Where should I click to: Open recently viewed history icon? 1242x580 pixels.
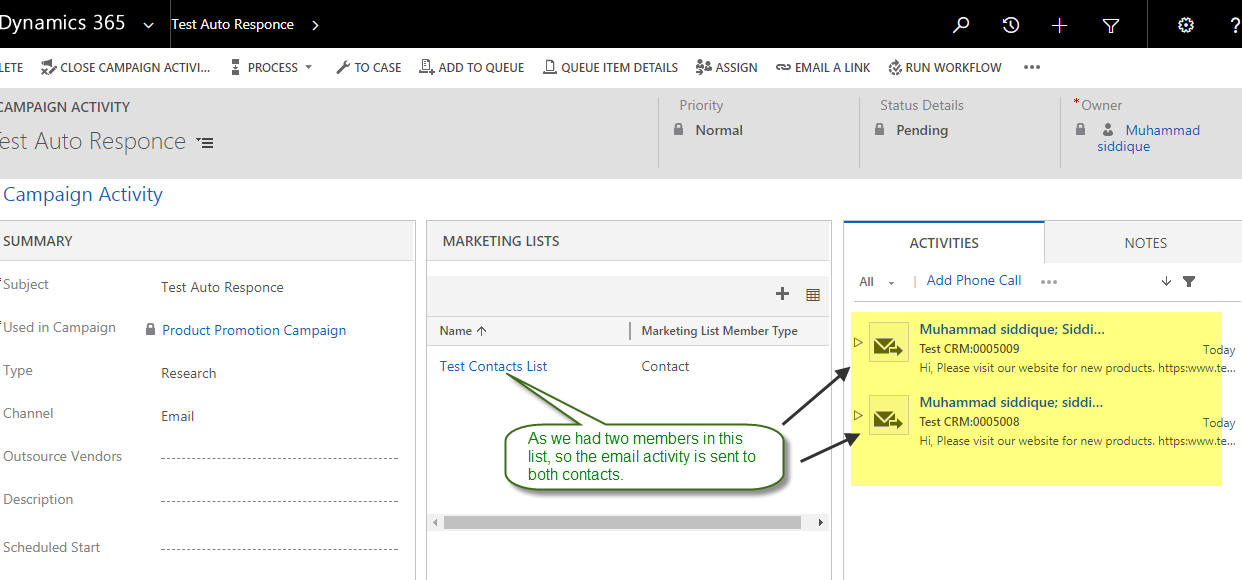pos(1011,25)
